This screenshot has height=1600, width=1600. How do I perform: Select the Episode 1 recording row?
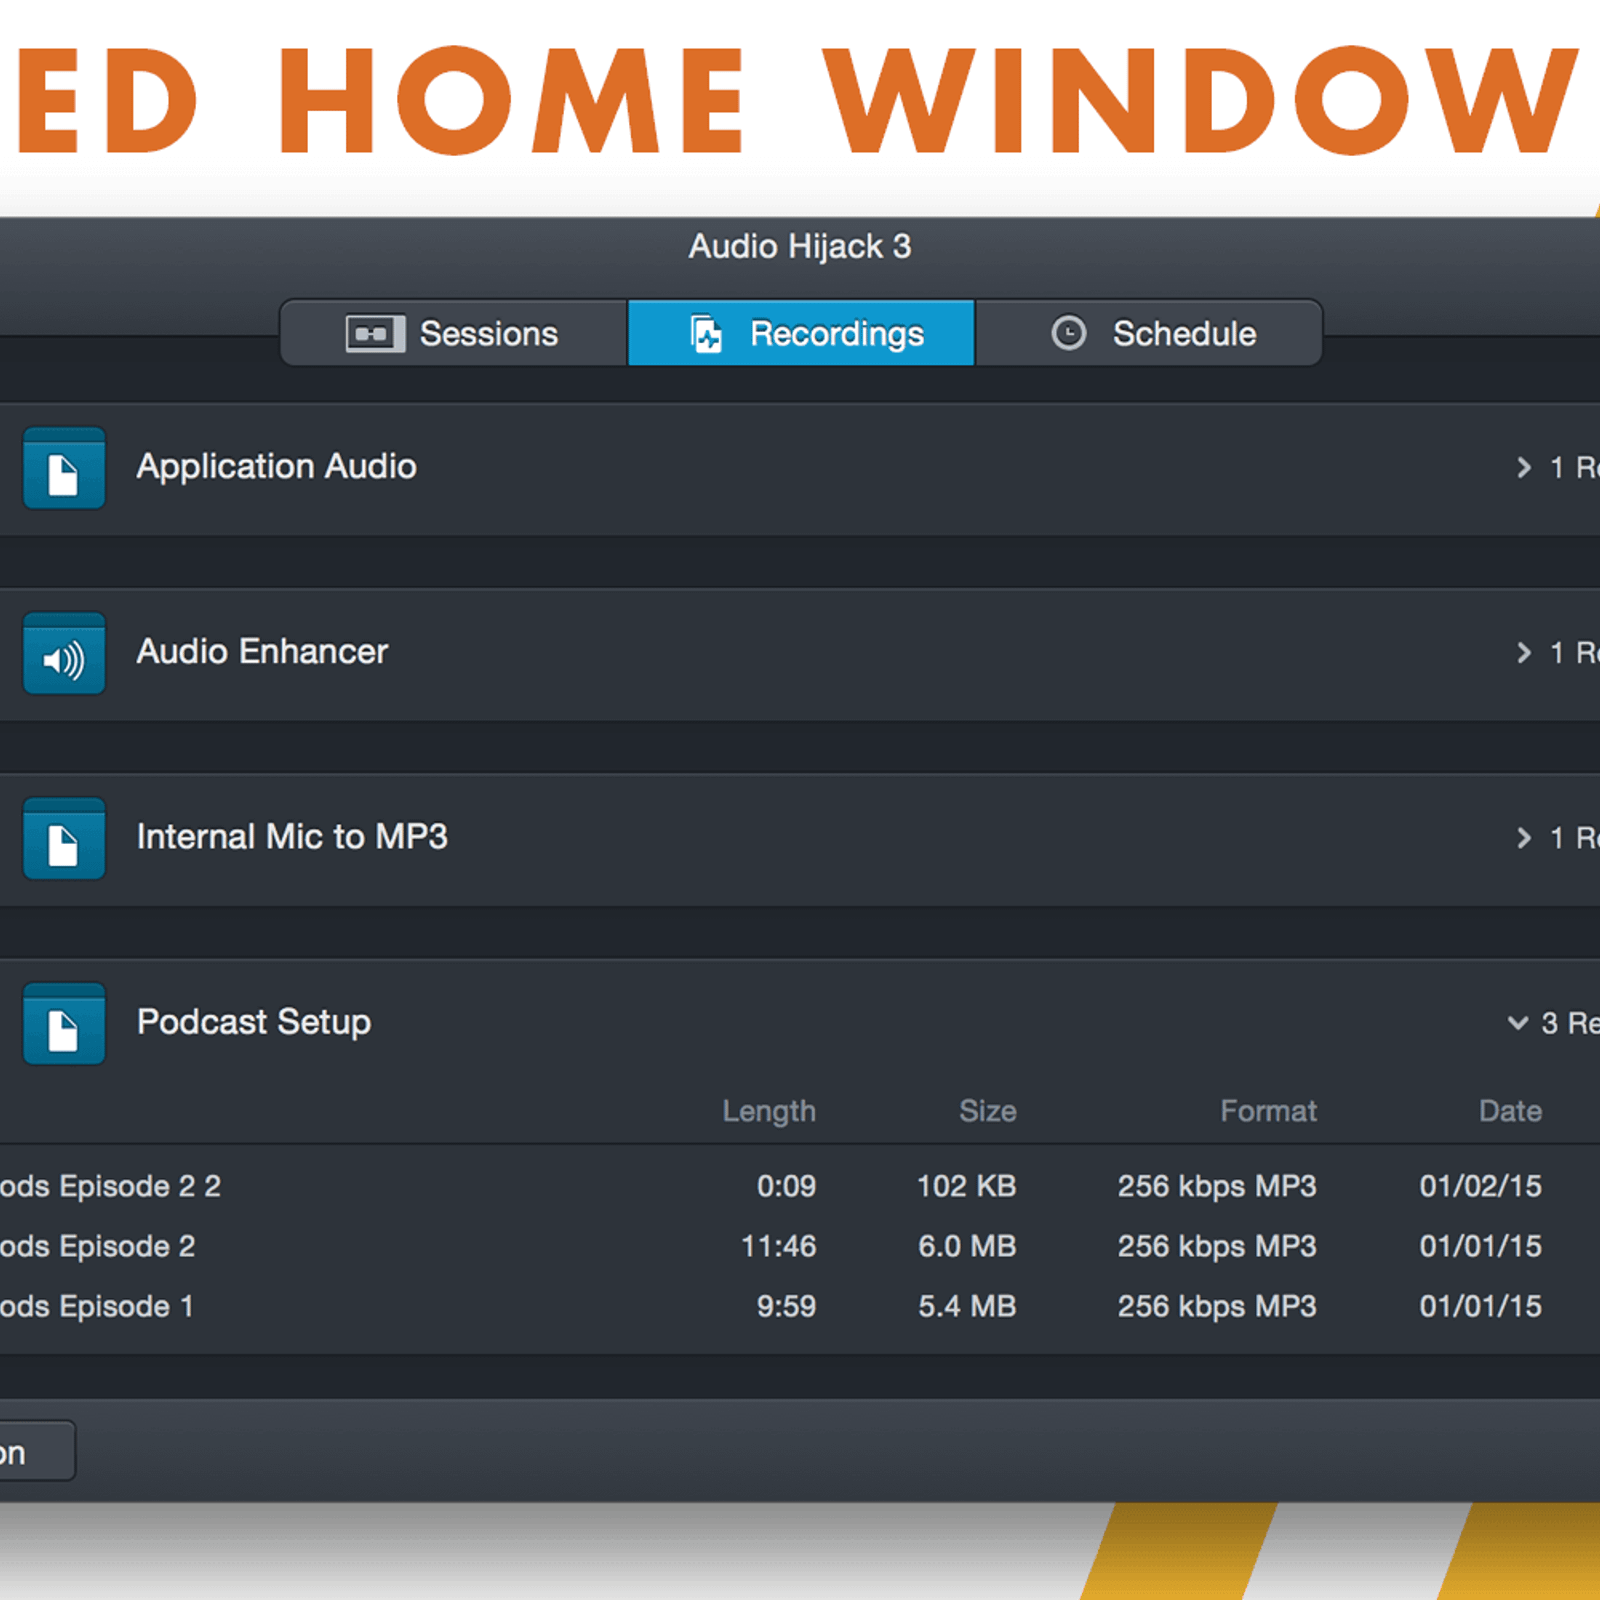(800, 1306)
